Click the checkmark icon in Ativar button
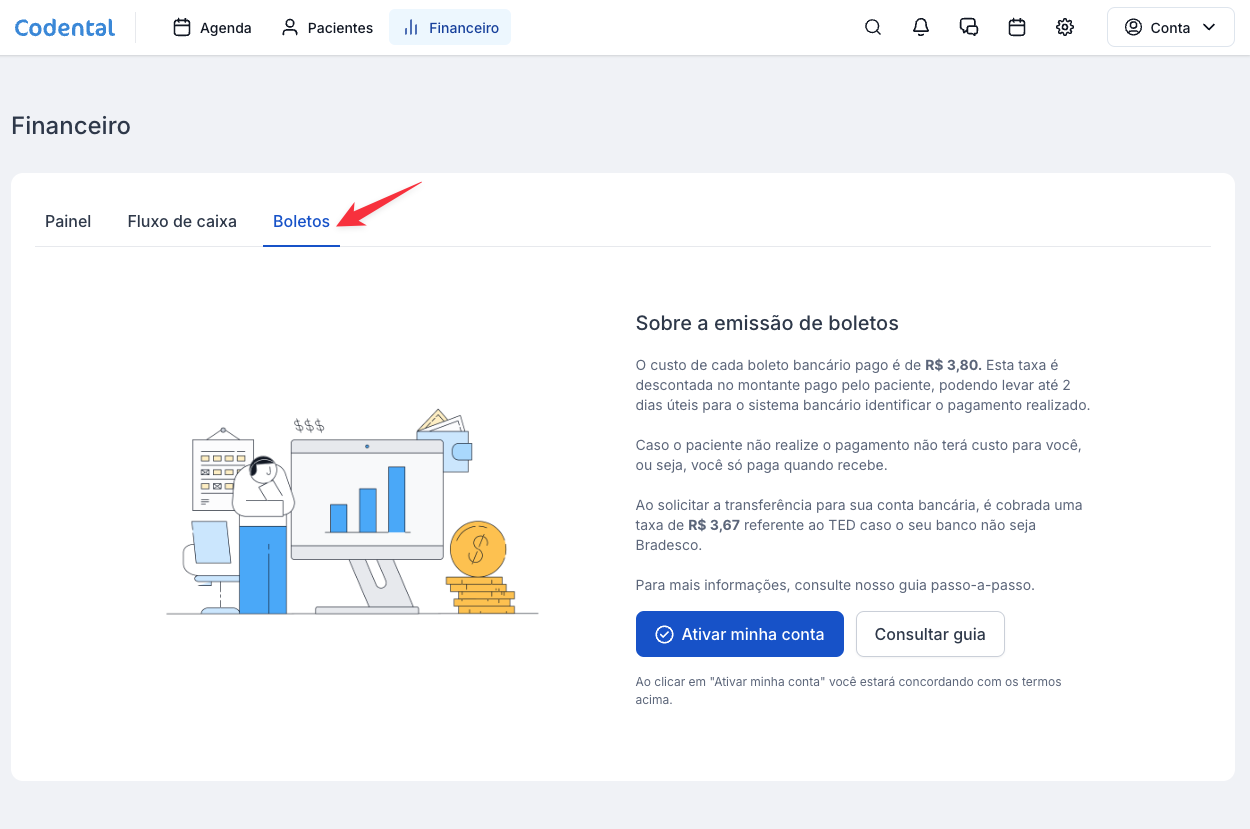The image size is (1250, 829). tap(664, 634)
